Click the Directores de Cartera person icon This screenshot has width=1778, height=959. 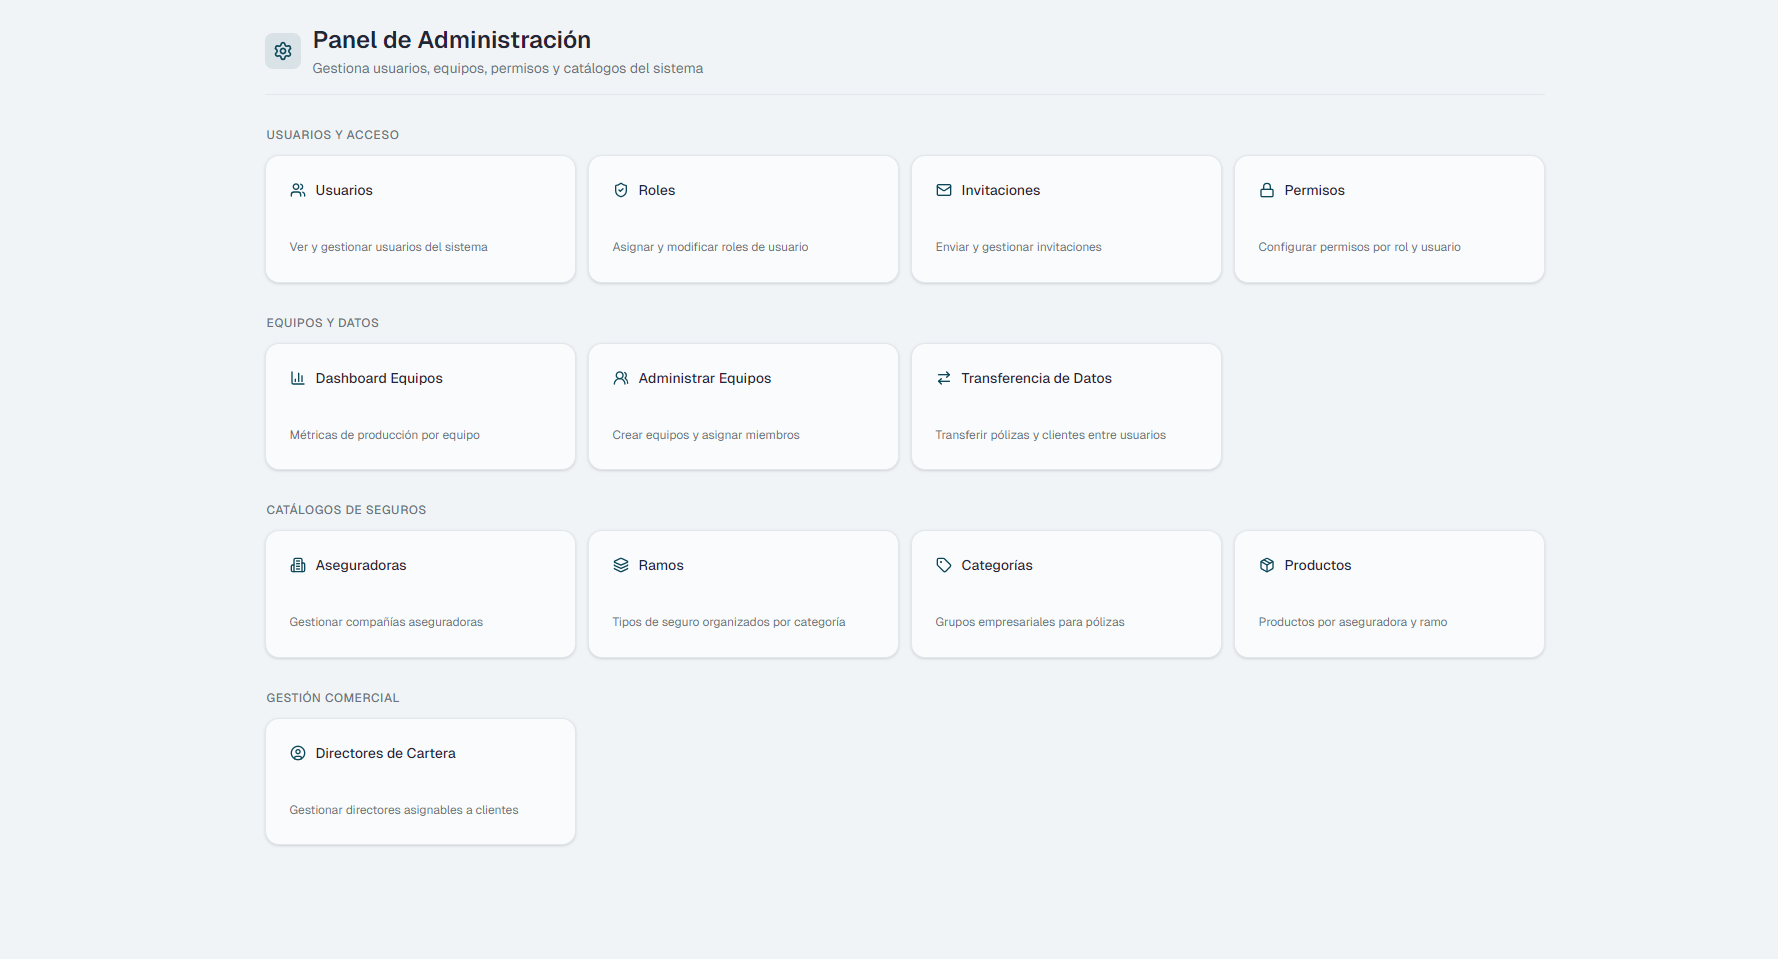tap(297, 753)
